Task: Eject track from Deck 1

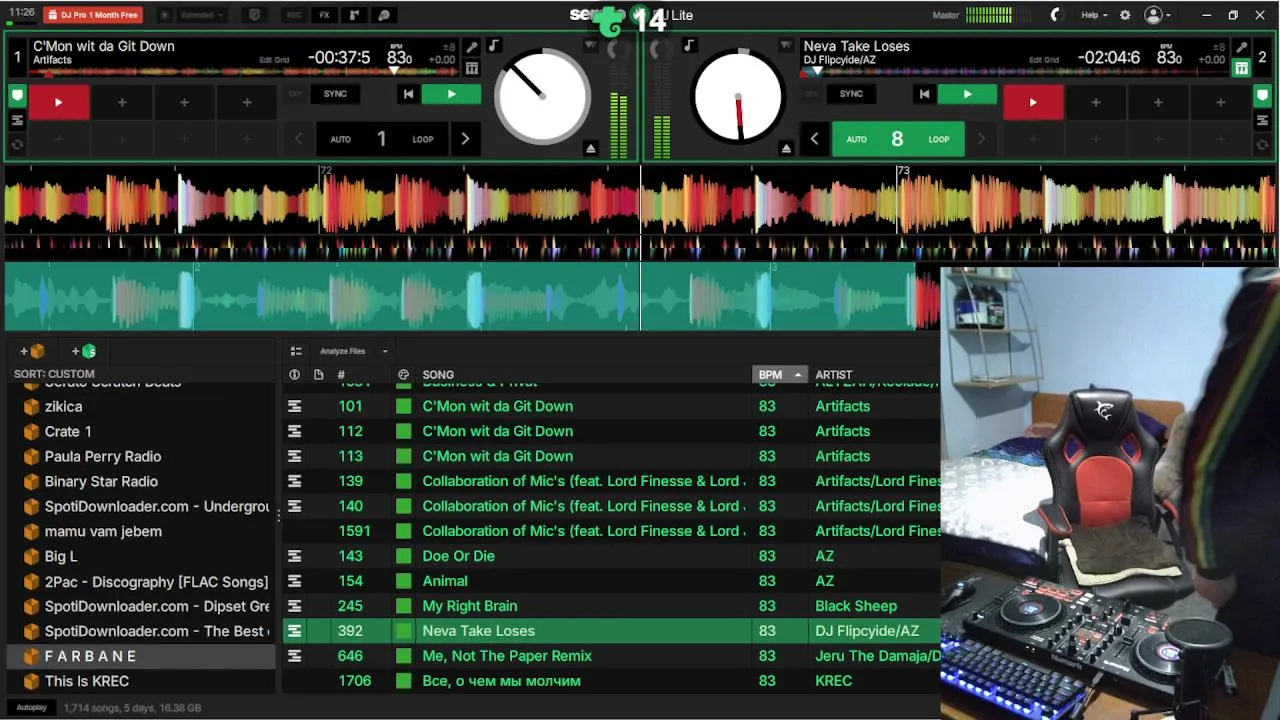Action: click(x=591, y=148)
